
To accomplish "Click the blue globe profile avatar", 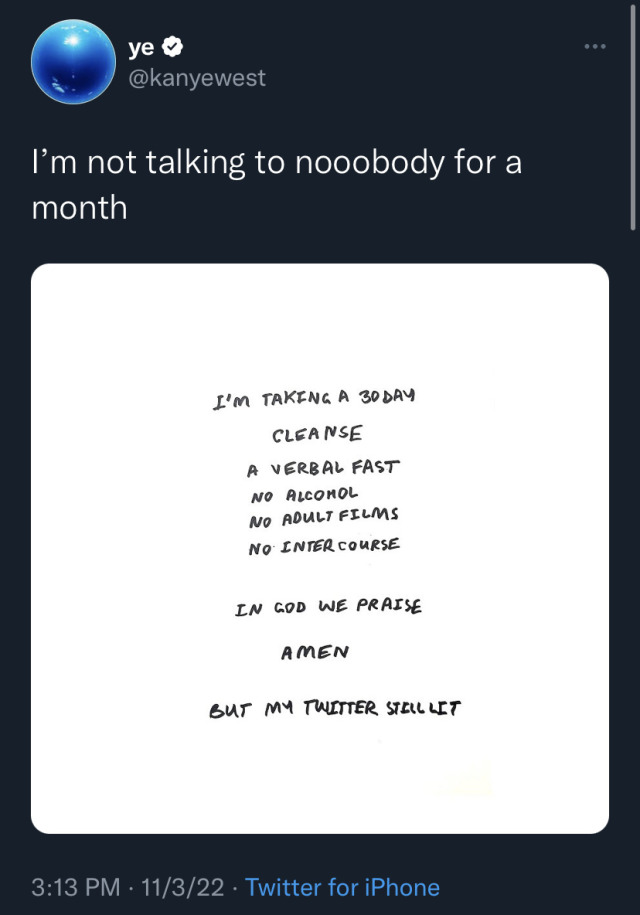I will click(x=72, y=64).
